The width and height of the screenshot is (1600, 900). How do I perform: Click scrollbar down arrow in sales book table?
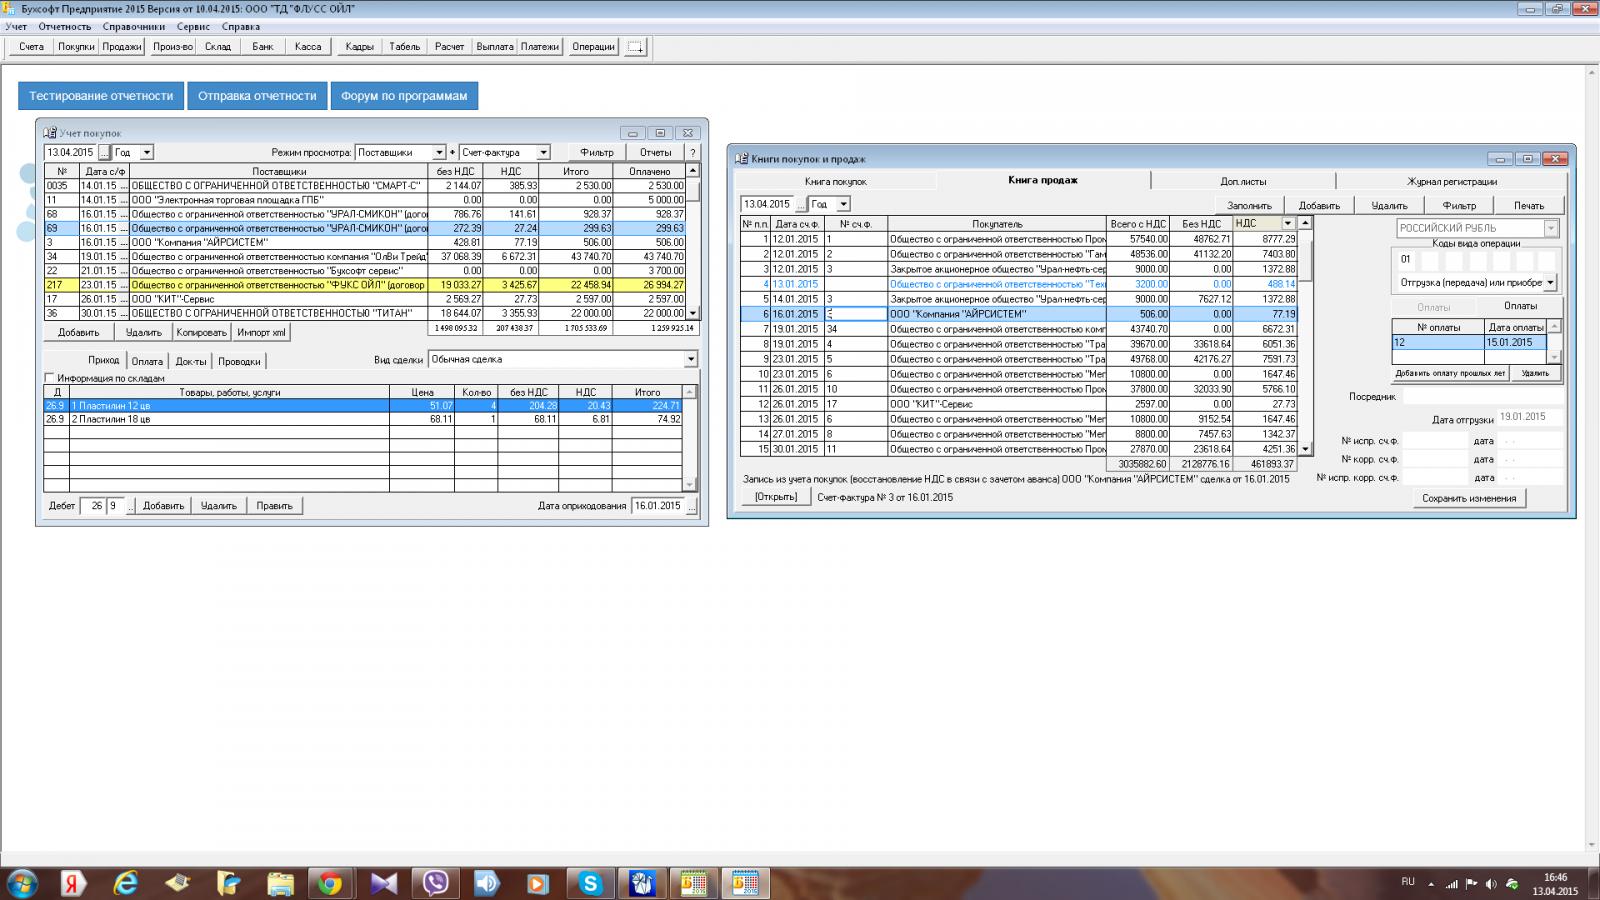tap(1305, 450)
